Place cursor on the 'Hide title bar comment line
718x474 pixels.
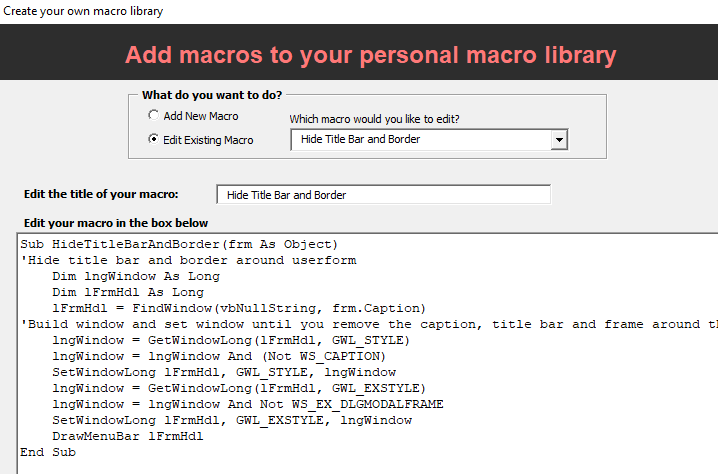click(x=188, y=260)
